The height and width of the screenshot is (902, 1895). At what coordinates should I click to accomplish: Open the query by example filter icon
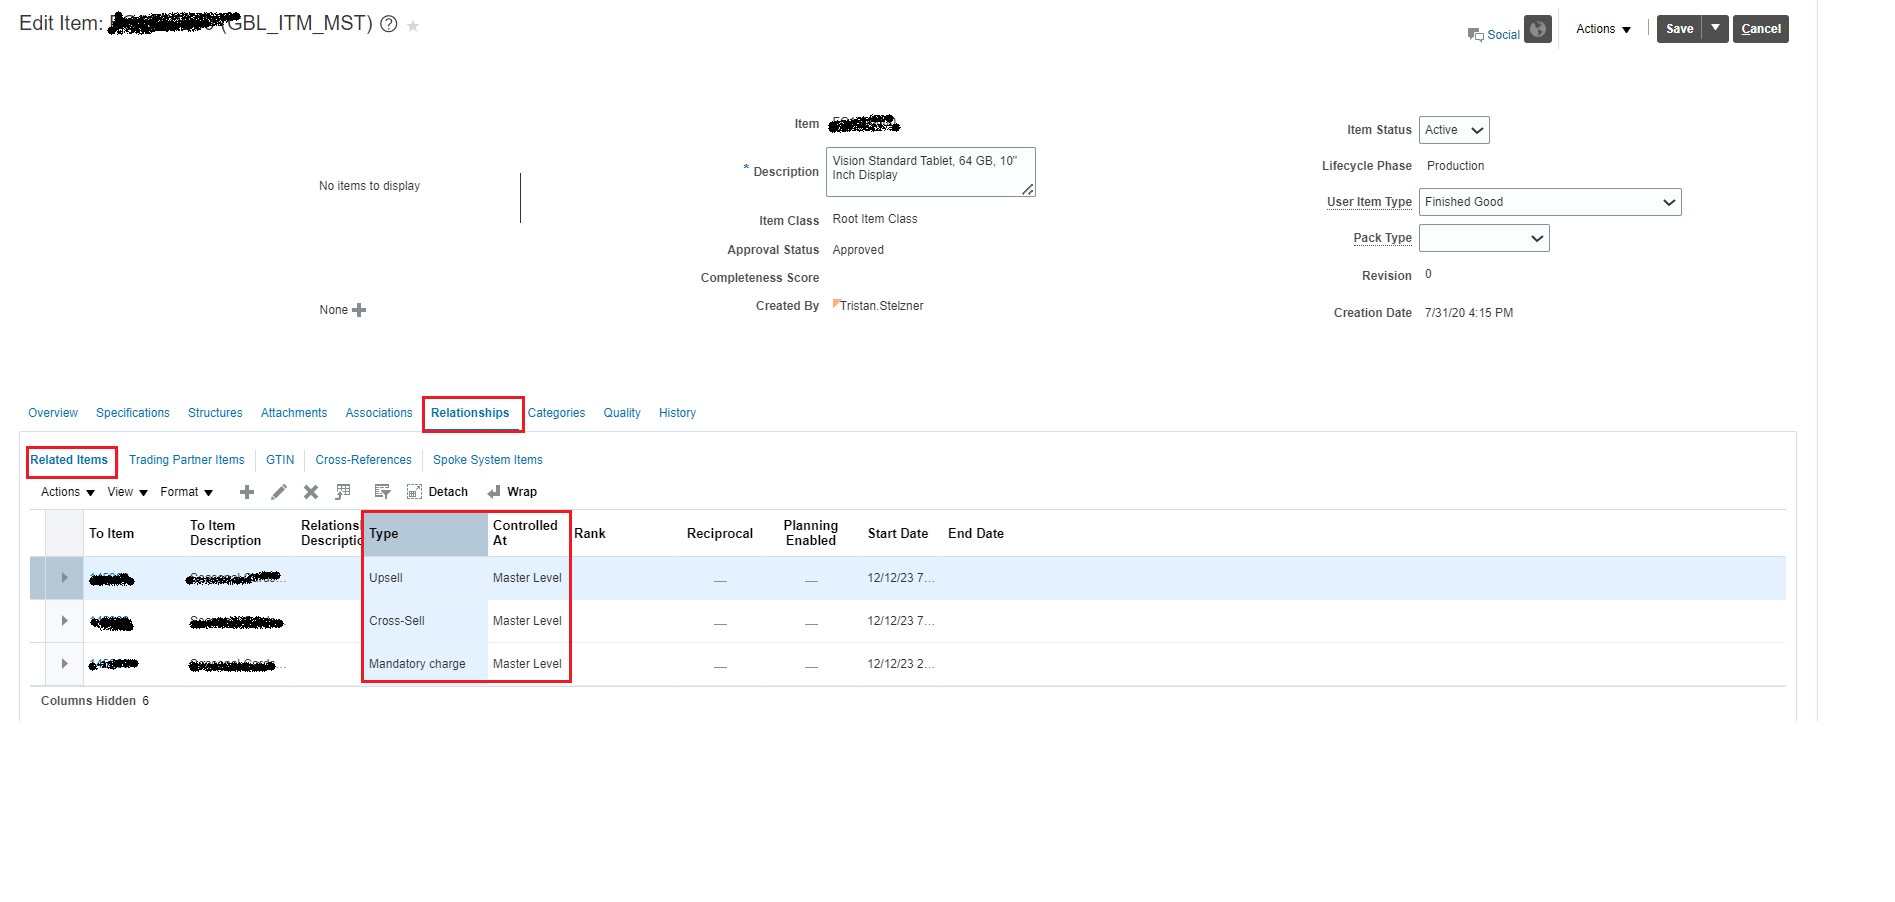coord(382,492)
